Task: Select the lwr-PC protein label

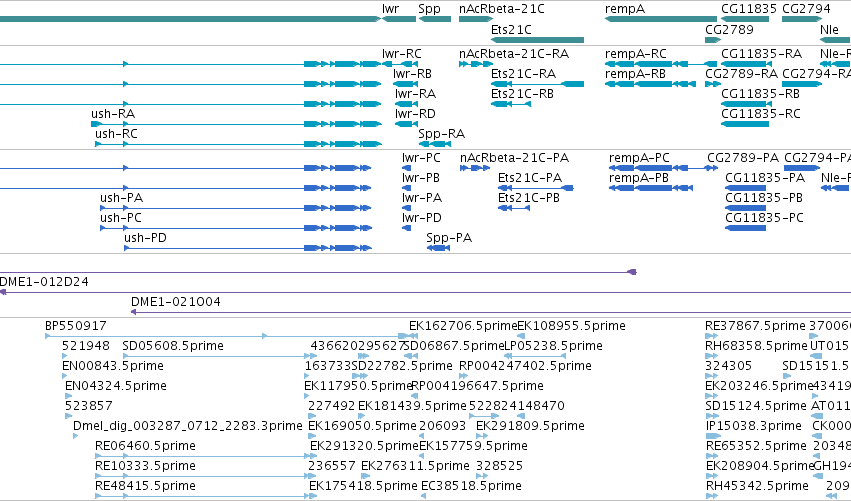Action: pos(421,158)
